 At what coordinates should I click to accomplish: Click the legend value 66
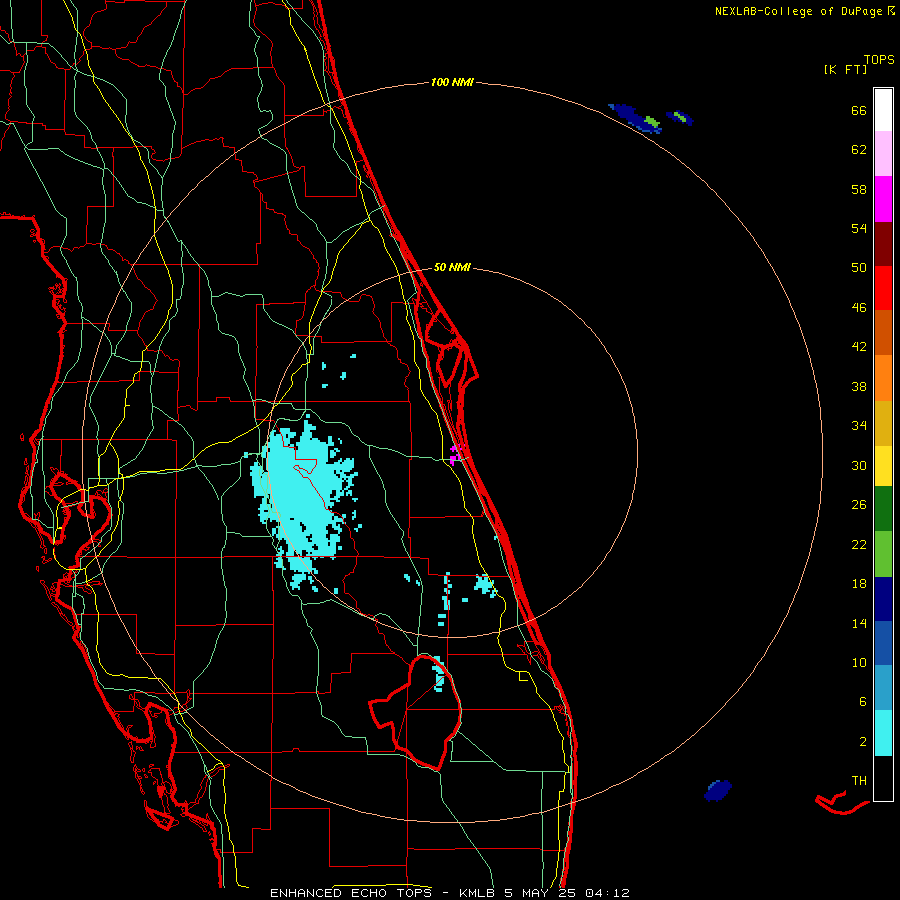(x=859, y=110)
